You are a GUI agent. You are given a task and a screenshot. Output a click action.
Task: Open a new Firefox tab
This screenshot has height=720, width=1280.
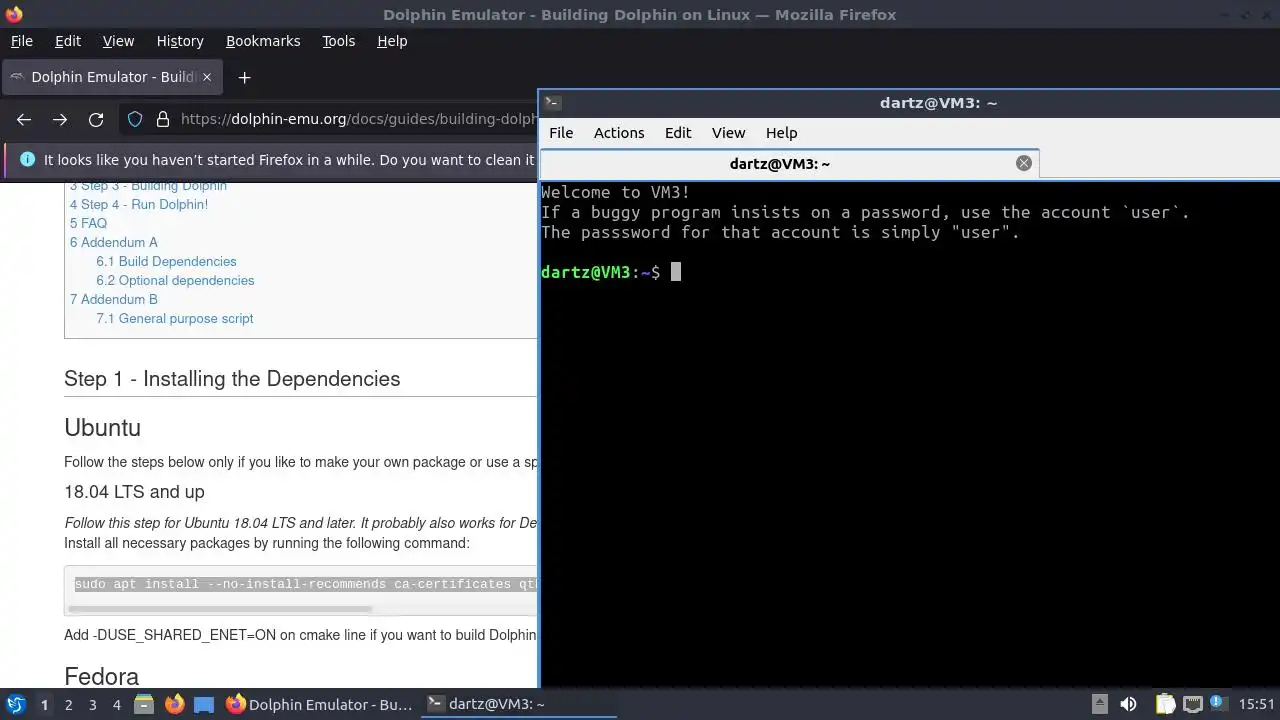[x=244, y=77]
